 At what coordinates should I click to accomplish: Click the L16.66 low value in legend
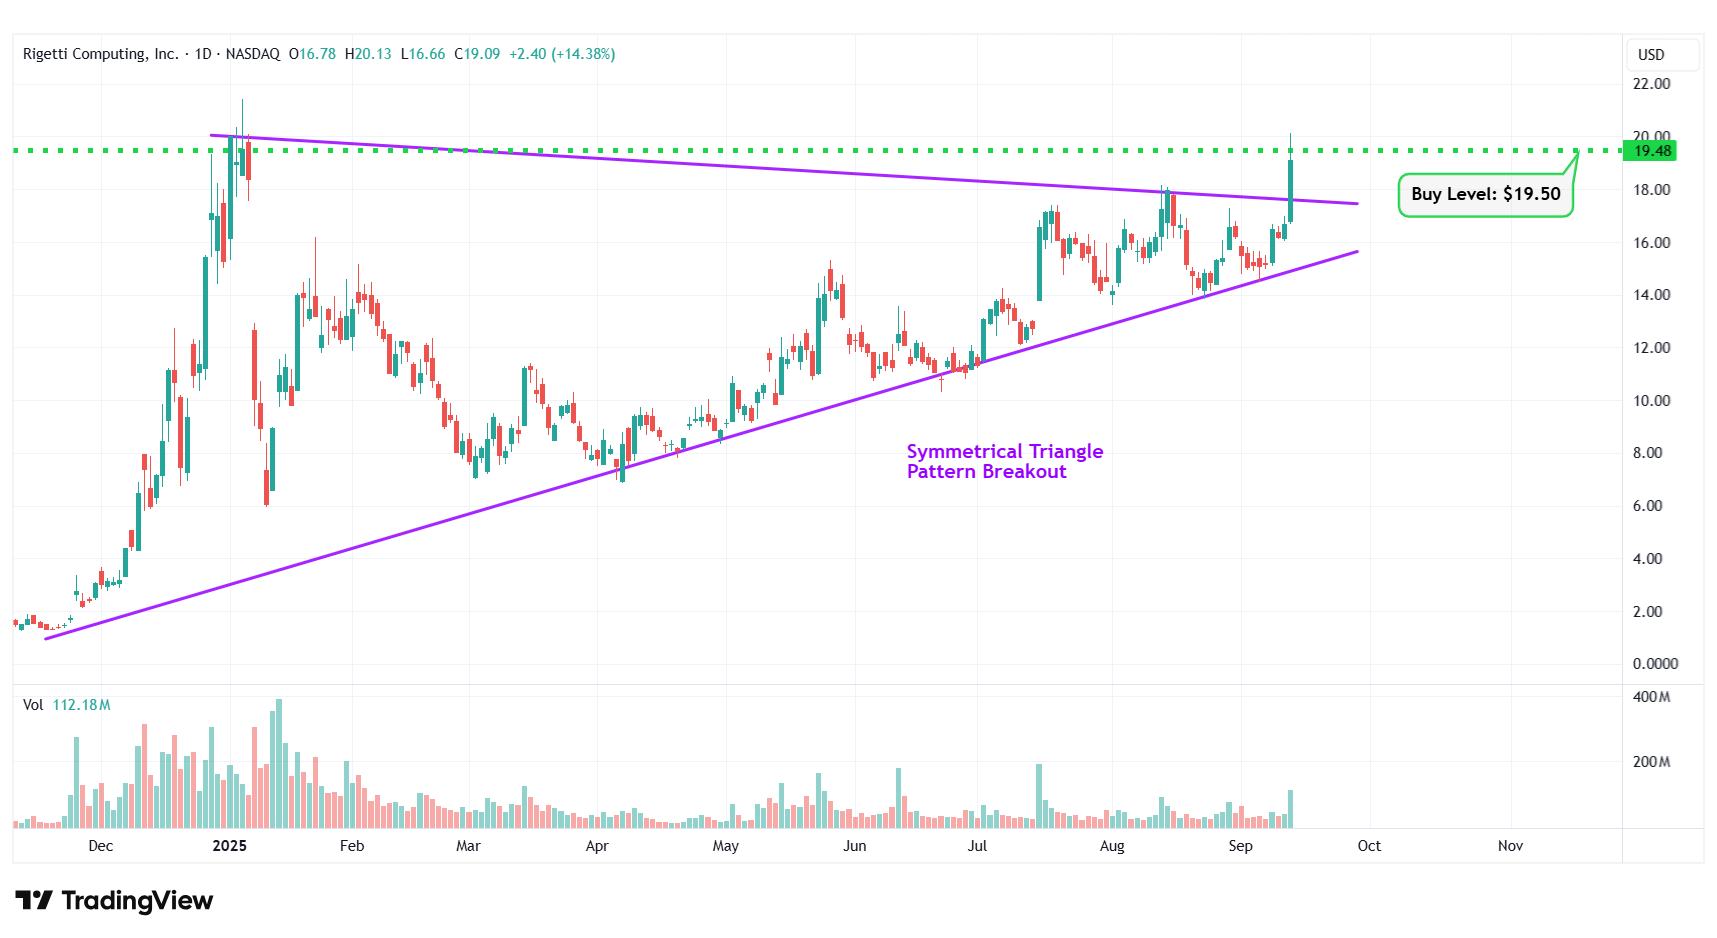coord(423,54)
